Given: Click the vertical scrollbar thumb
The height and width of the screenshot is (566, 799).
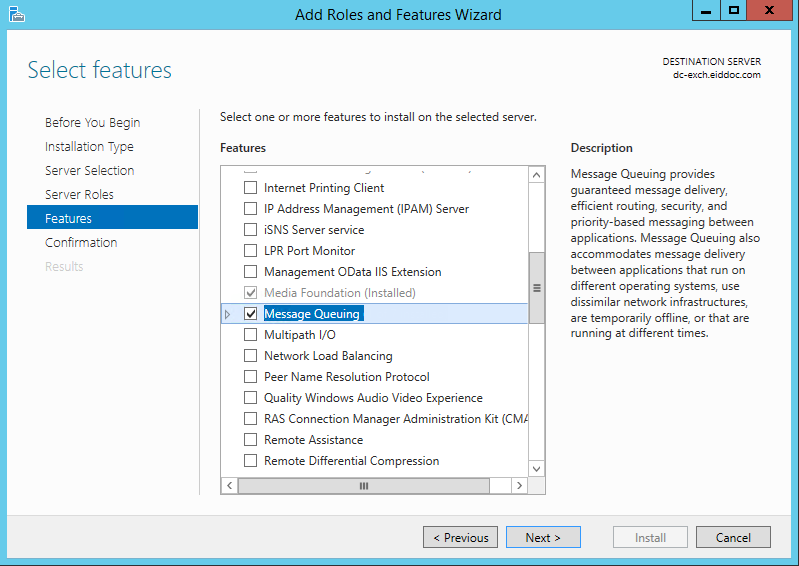Looking at the screenshot, I should (536, 287).
